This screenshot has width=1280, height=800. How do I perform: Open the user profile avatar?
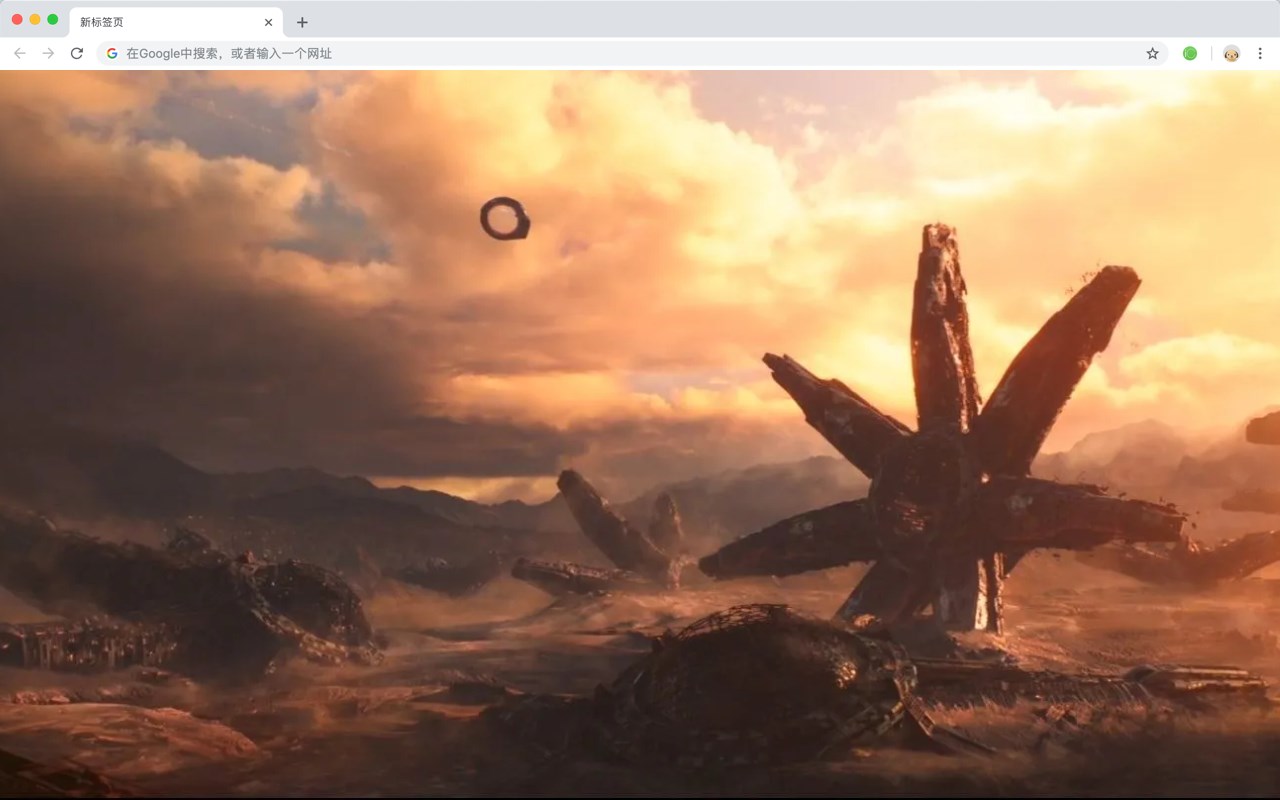[x=1231, y=53]
